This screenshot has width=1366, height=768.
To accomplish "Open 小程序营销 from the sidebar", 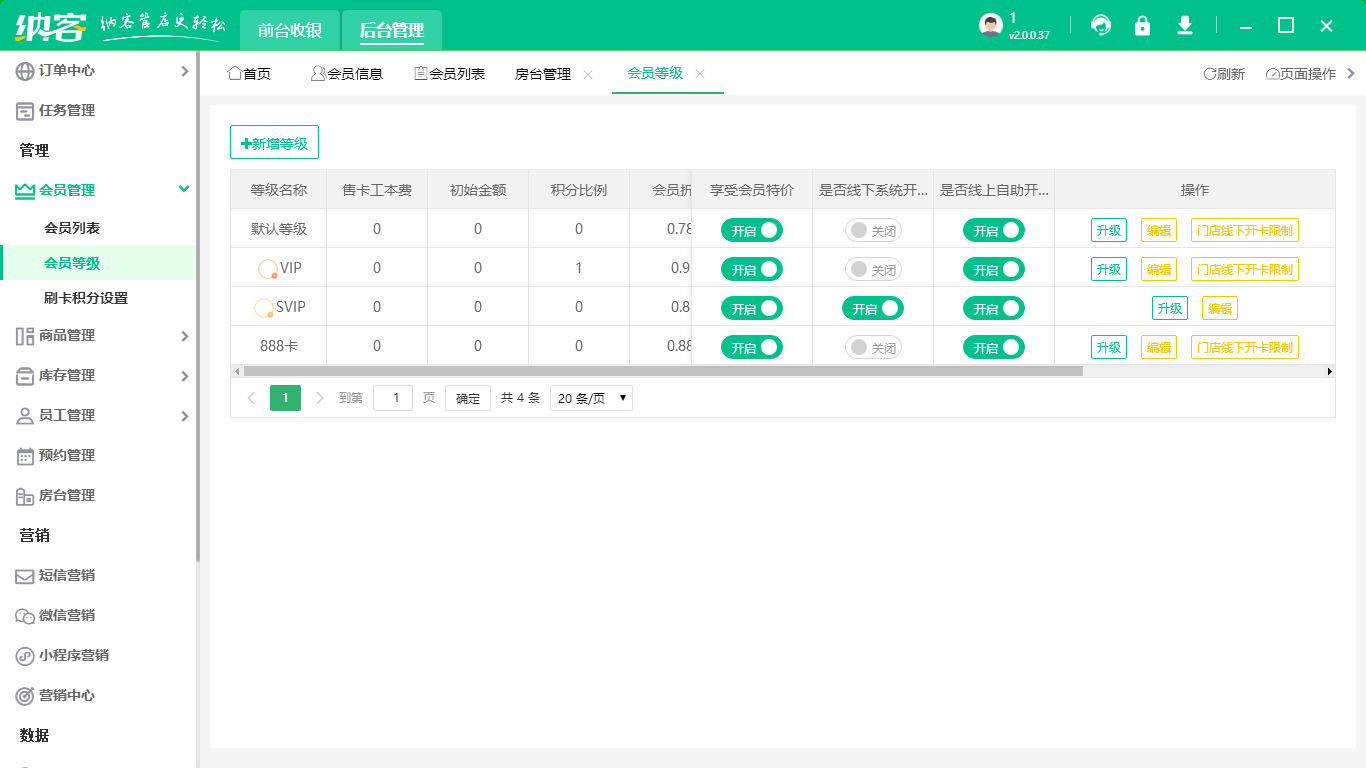I will coord(68,655).
